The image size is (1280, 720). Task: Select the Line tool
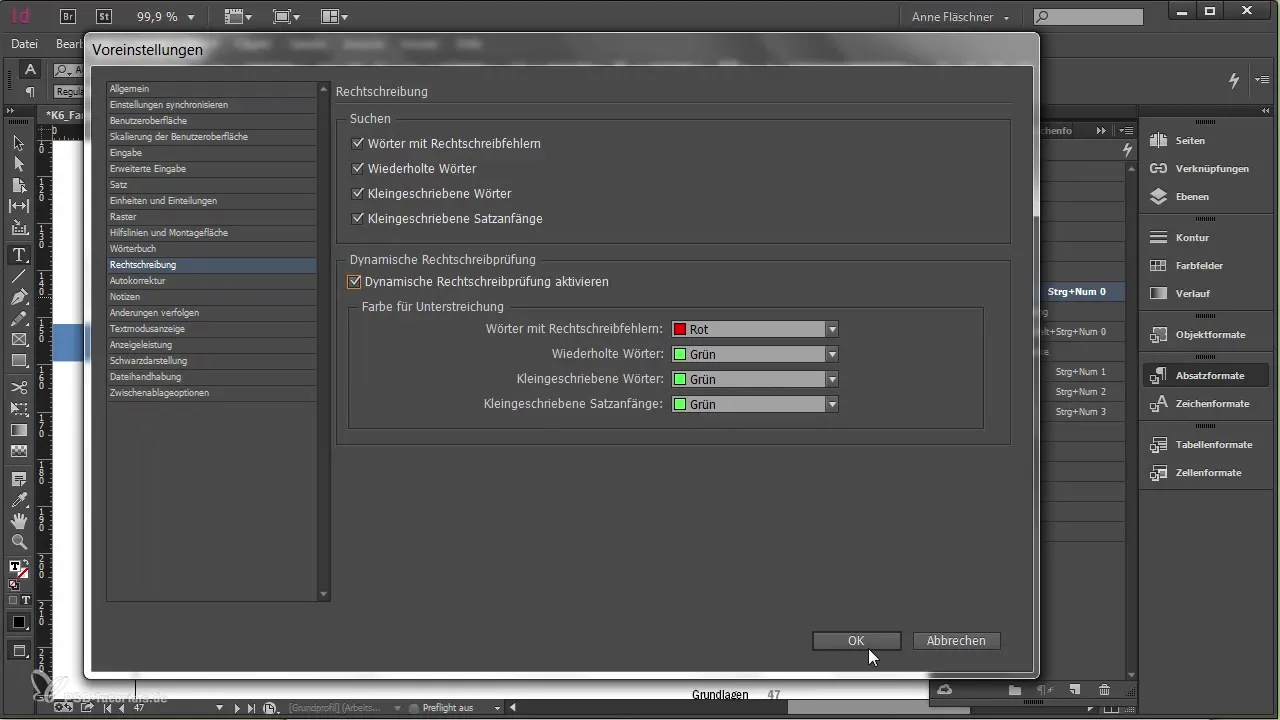18,276
